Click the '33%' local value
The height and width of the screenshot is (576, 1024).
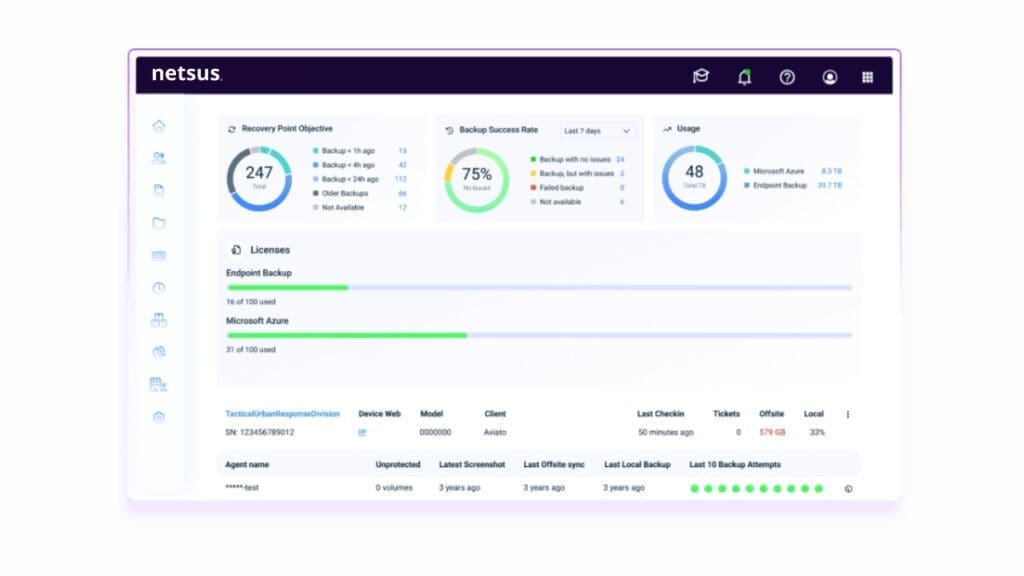point(817,432)
